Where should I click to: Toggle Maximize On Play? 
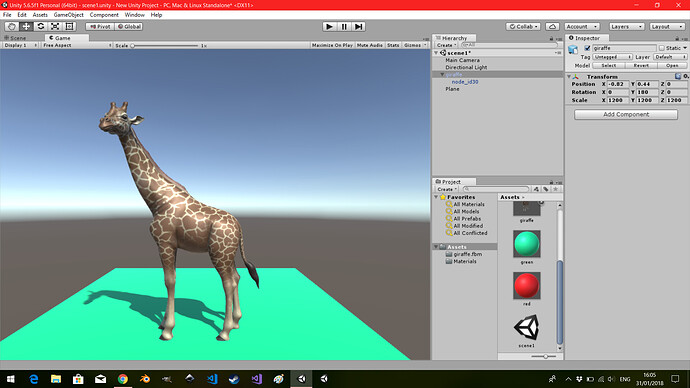tap(332, 45)
